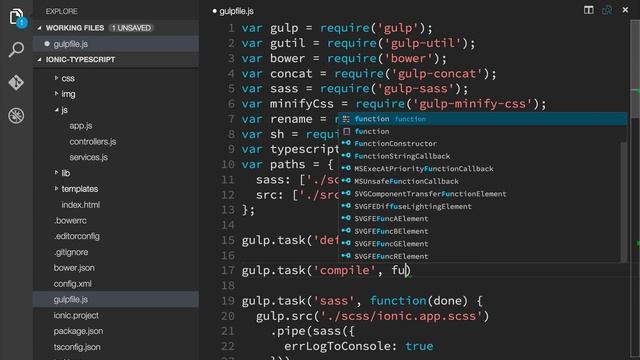Open index.html file
This screenshot has height=360, width=640.
[80, 204]
